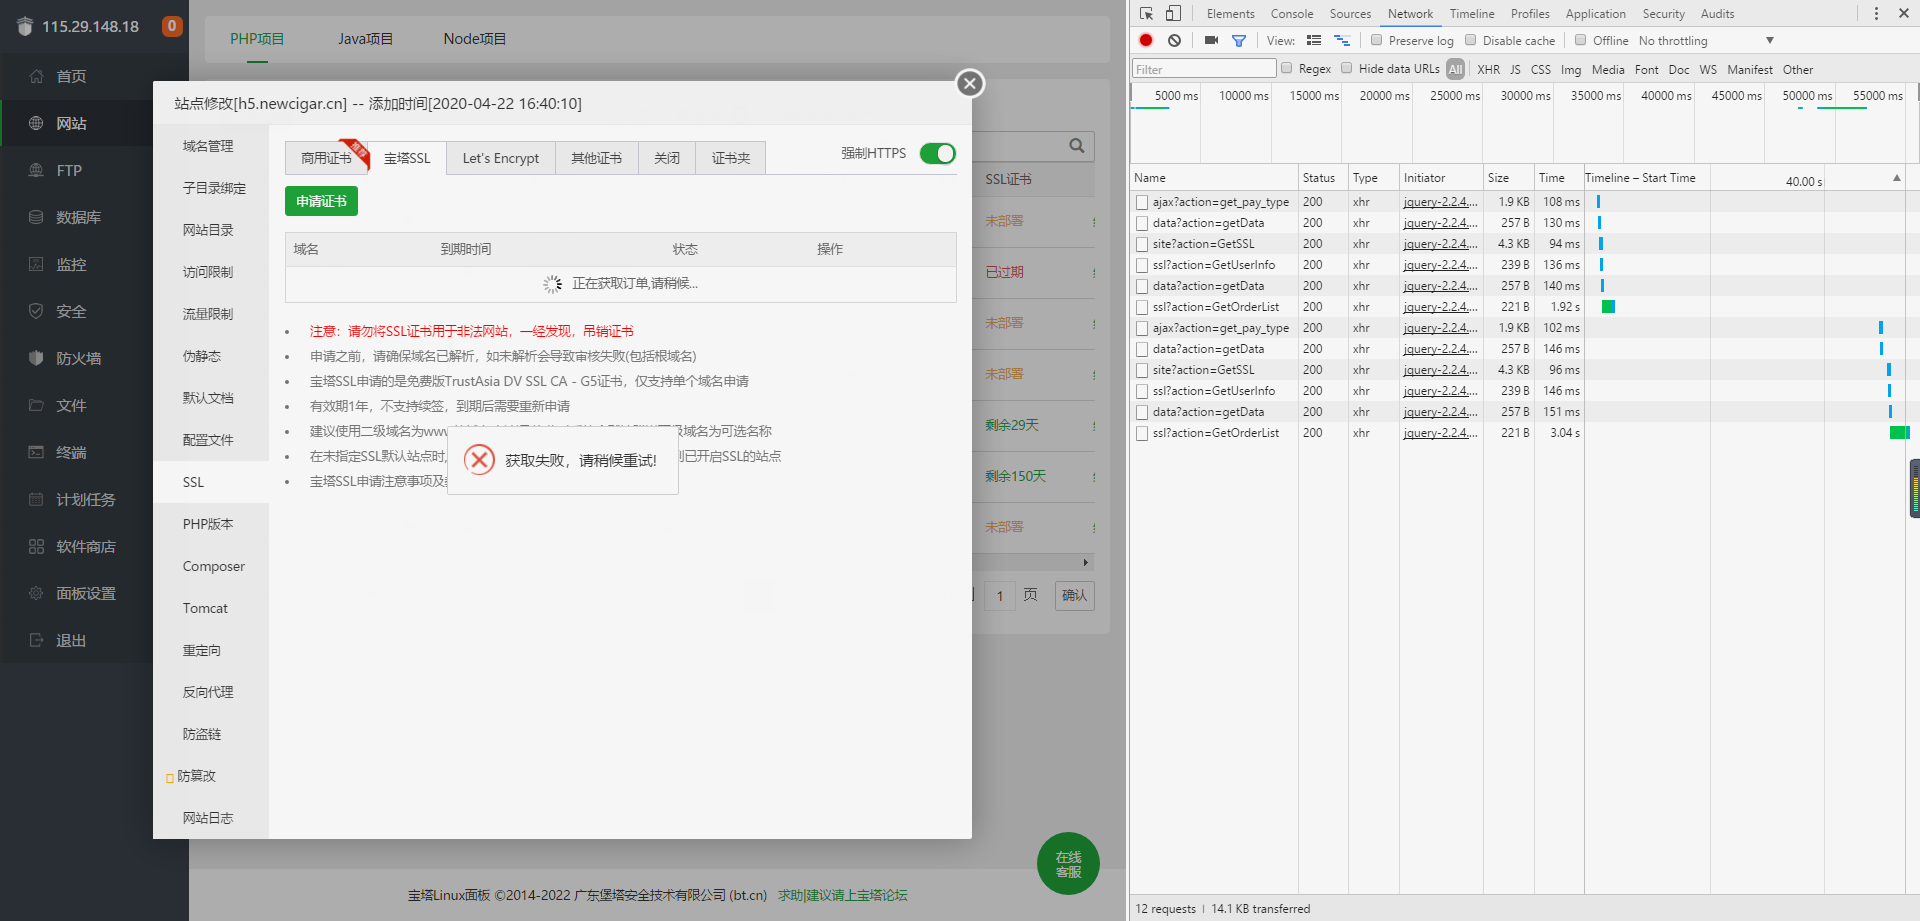Image resolution: width=1920 pixels, height=921 pixels.
Task: Open the 其他证书 tab
Action: click(597, 158)
